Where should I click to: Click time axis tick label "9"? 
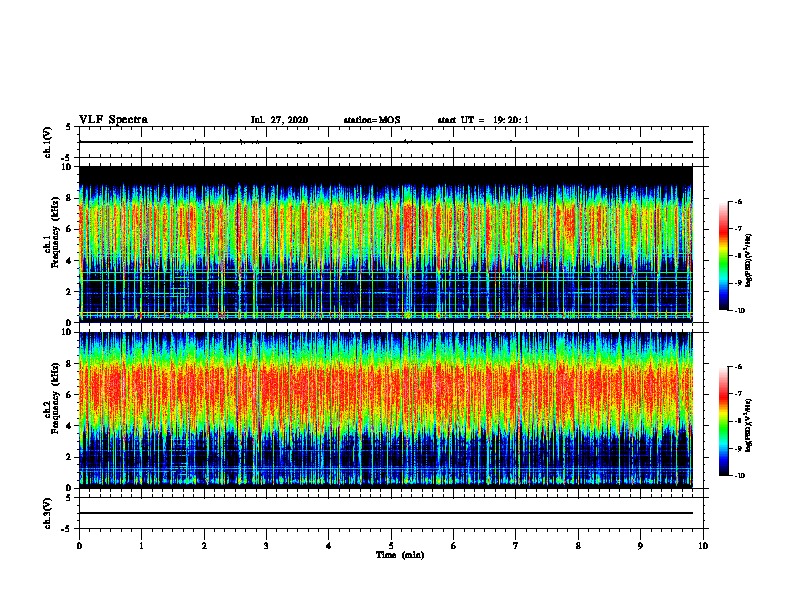point(640,546)
